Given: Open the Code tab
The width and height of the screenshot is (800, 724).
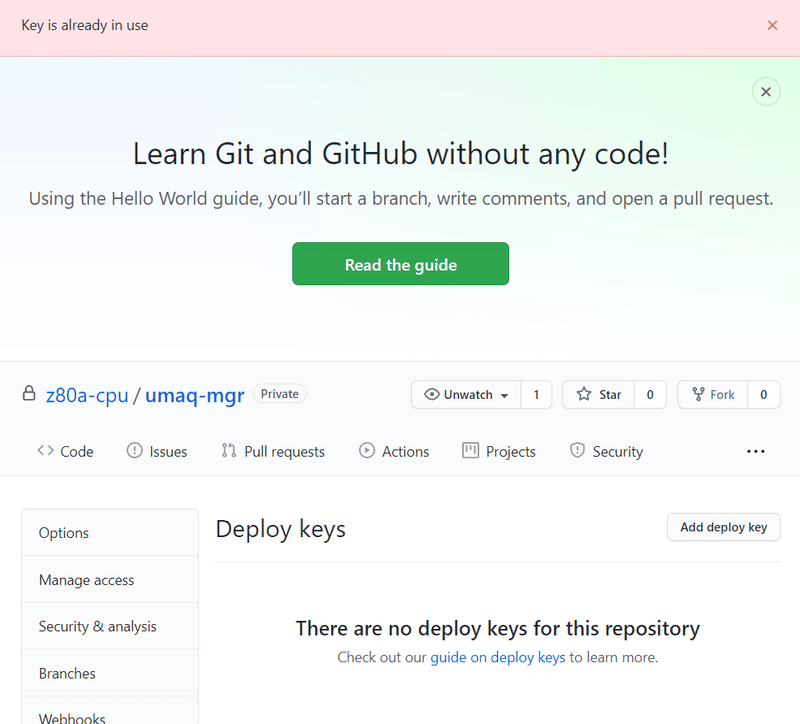Looking at the screenshot, I should 65,452.
